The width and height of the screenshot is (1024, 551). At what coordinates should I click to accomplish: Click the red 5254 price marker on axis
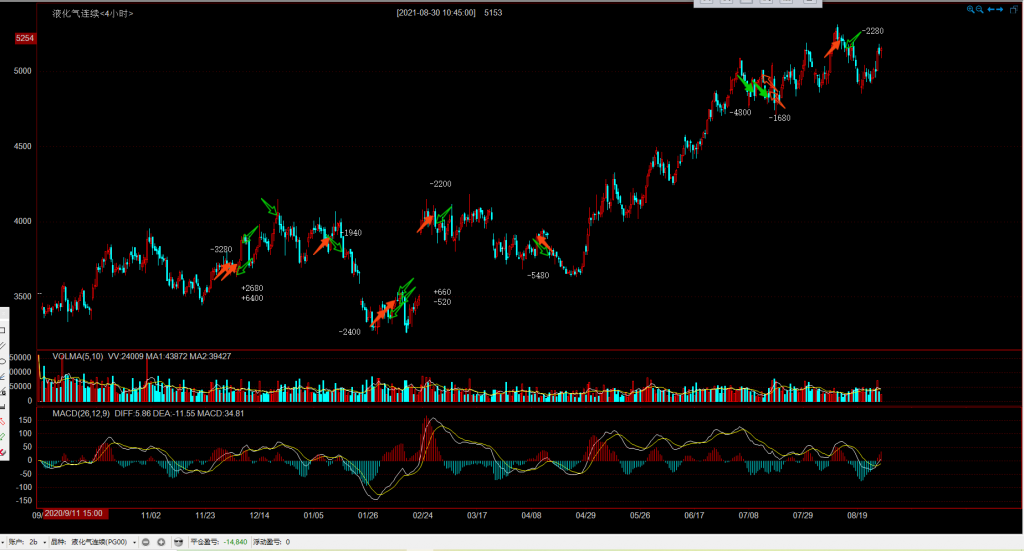coord(25,38)
